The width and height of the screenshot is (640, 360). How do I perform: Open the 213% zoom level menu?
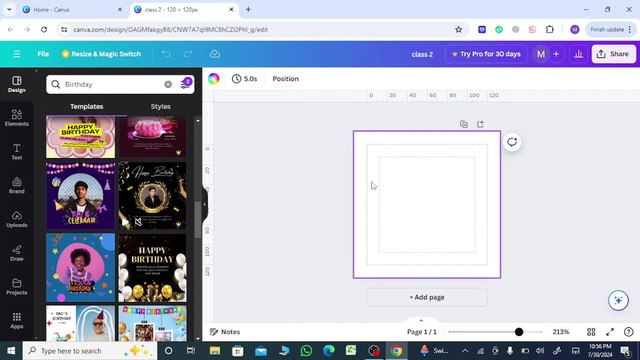point(561,332)
